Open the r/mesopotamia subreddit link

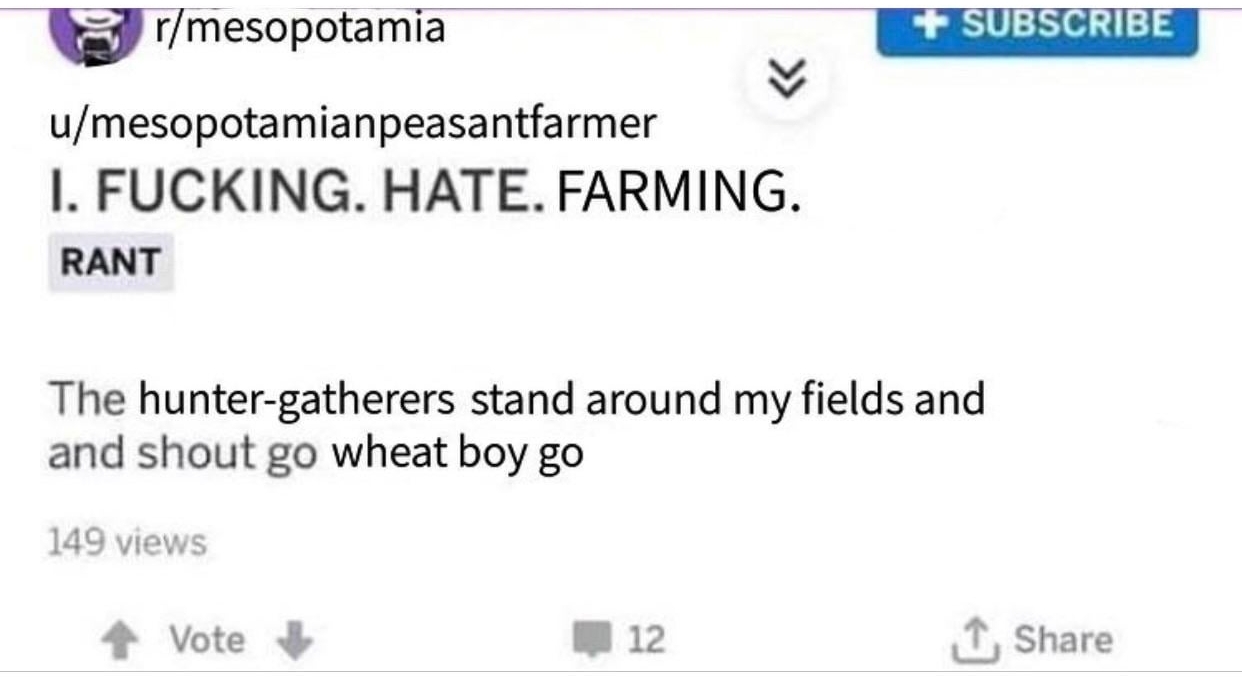[298, 28]
